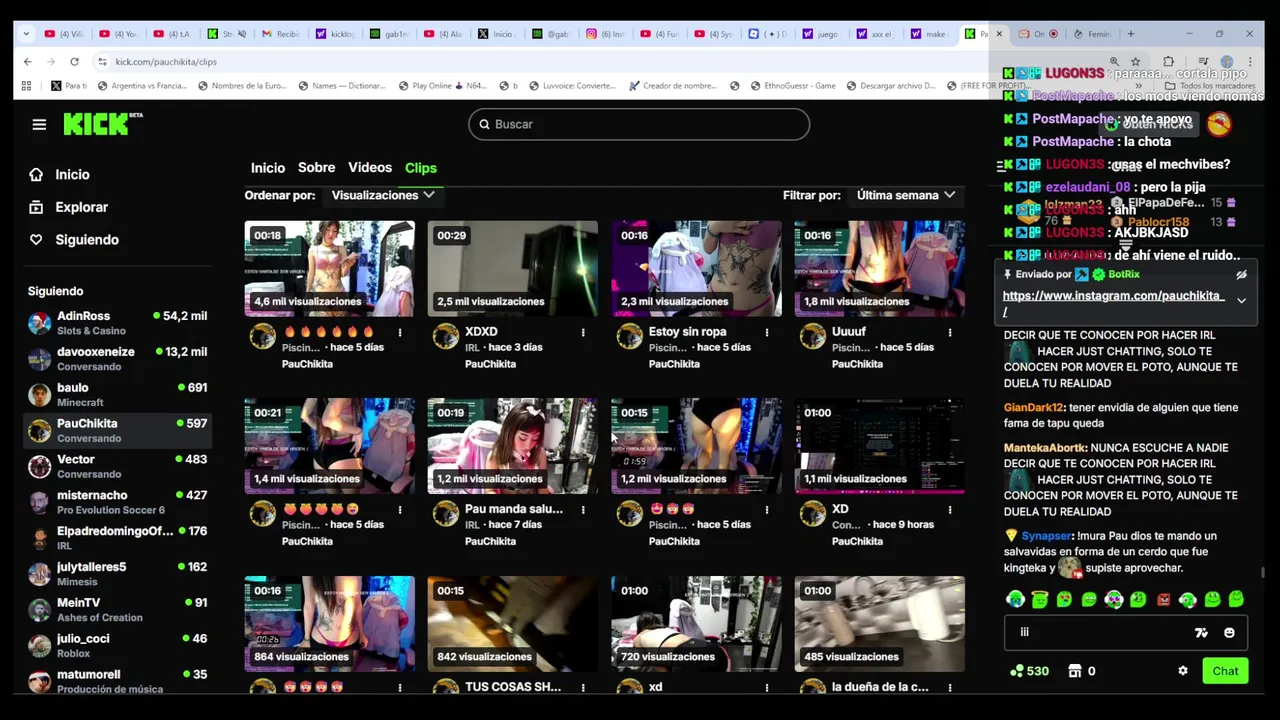Switch to the Sobre channel tab
Screen dimensions: 1280x720
click(x=316, y=168)
